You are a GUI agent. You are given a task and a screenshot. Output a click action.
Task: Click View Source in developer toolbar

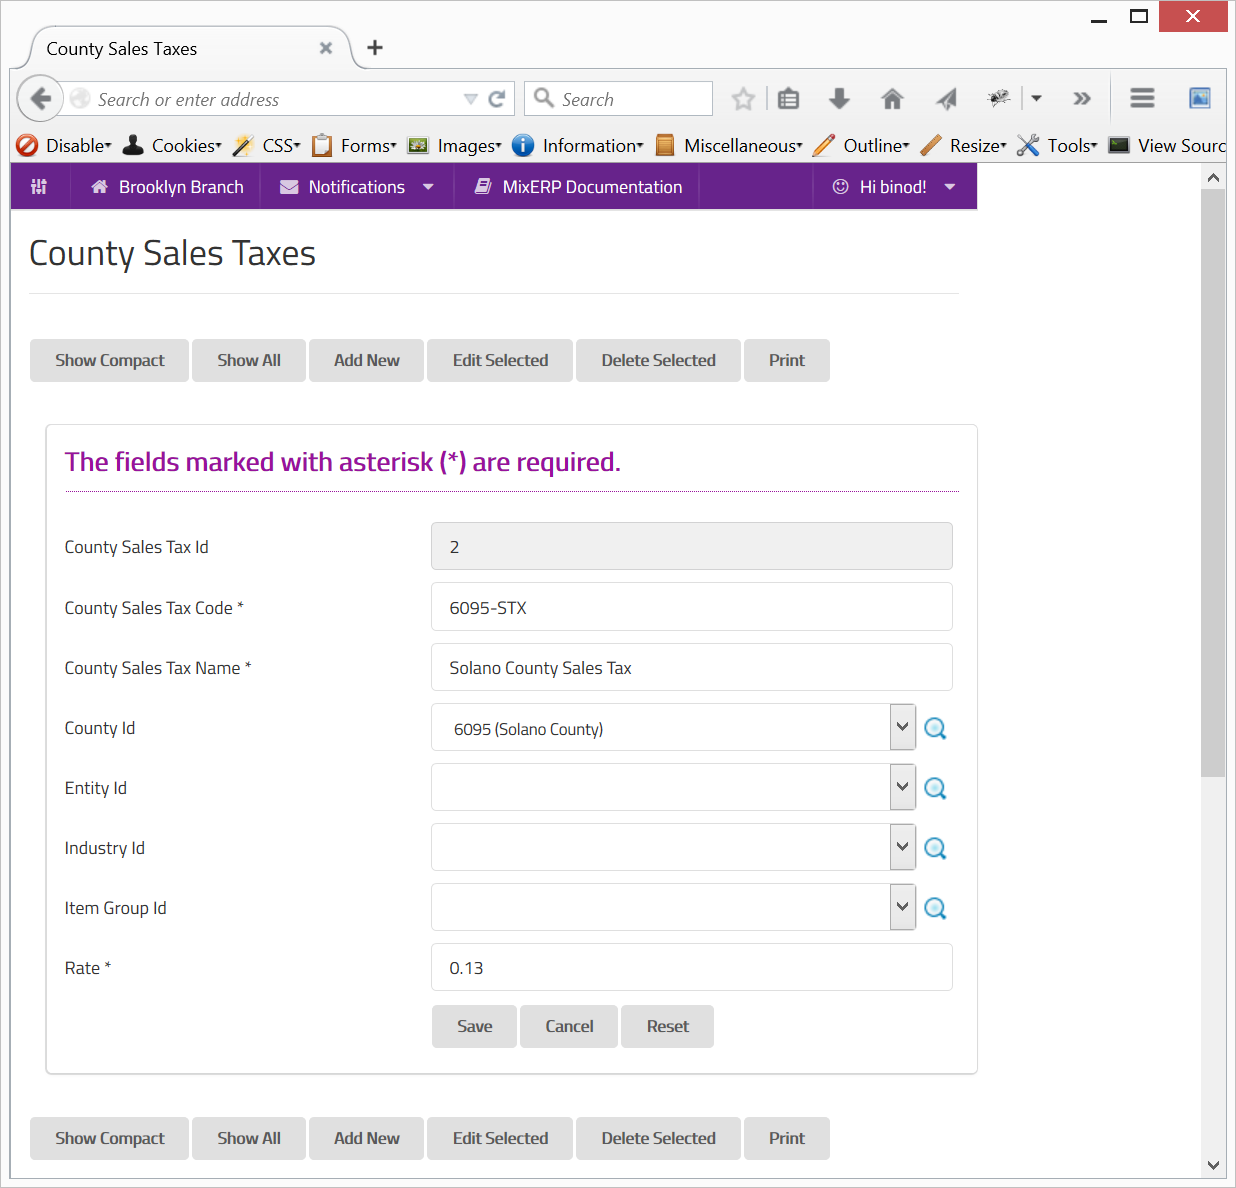1168,146
